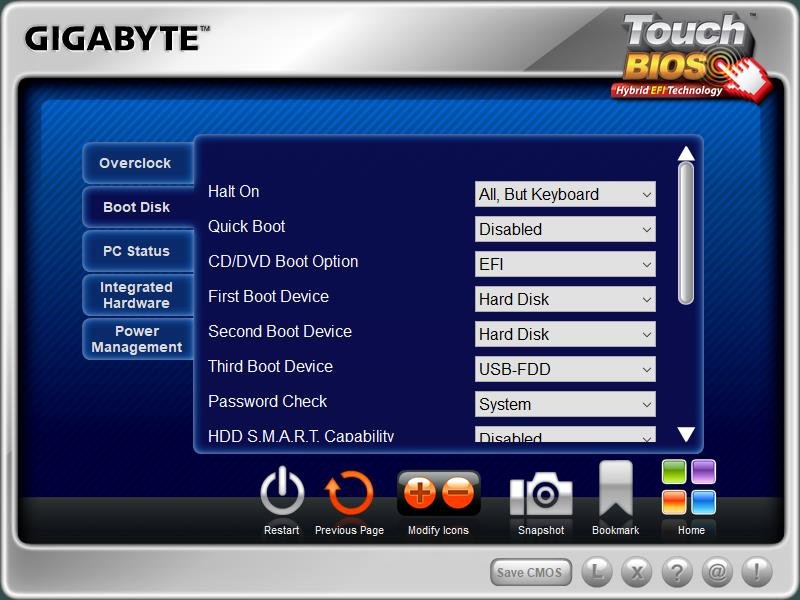Open the PC Status tab
The image size is (800, 600).
(138, 251)
